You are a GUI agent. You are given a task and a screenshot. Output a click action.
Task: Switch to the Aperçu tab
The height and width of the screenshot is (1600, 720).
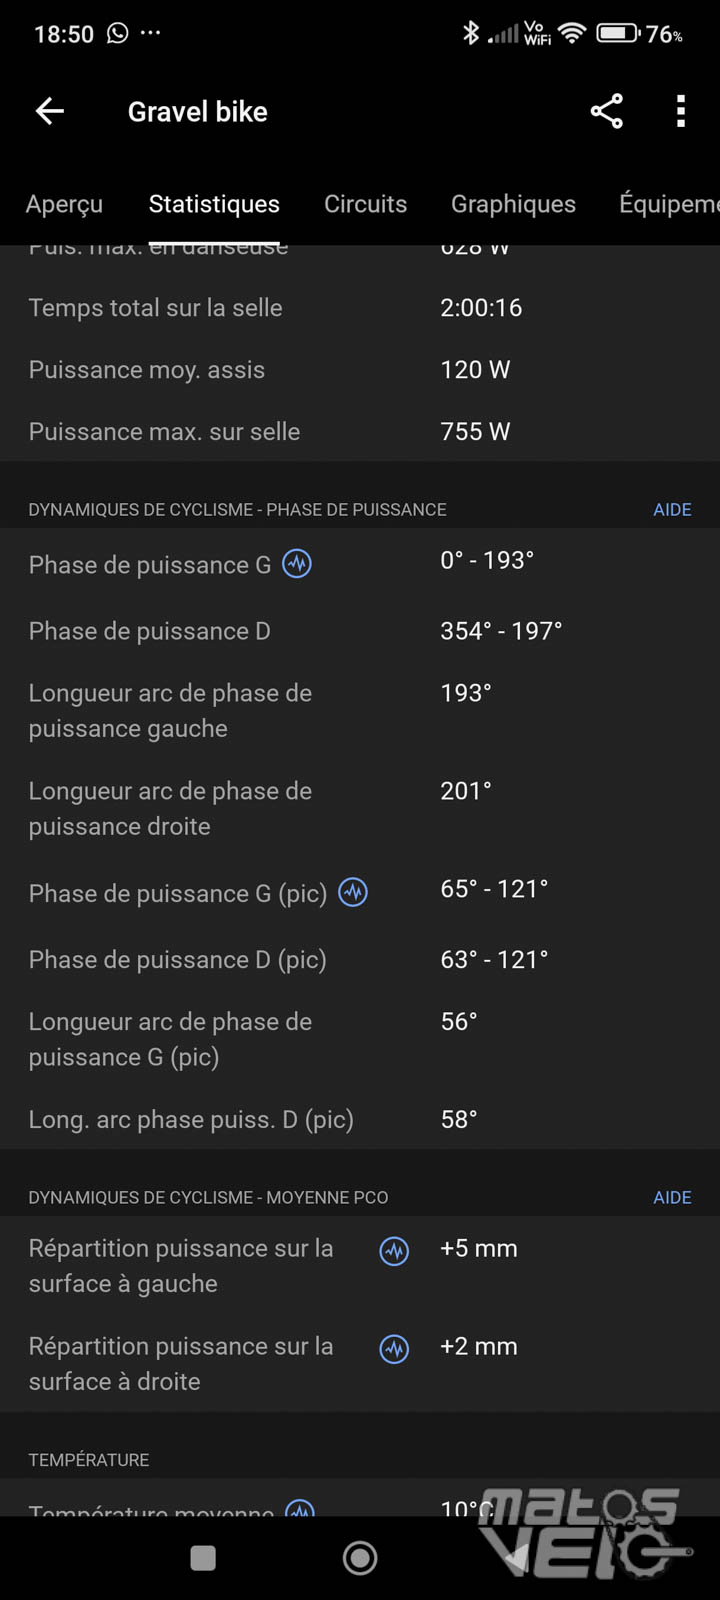(64, 204)
